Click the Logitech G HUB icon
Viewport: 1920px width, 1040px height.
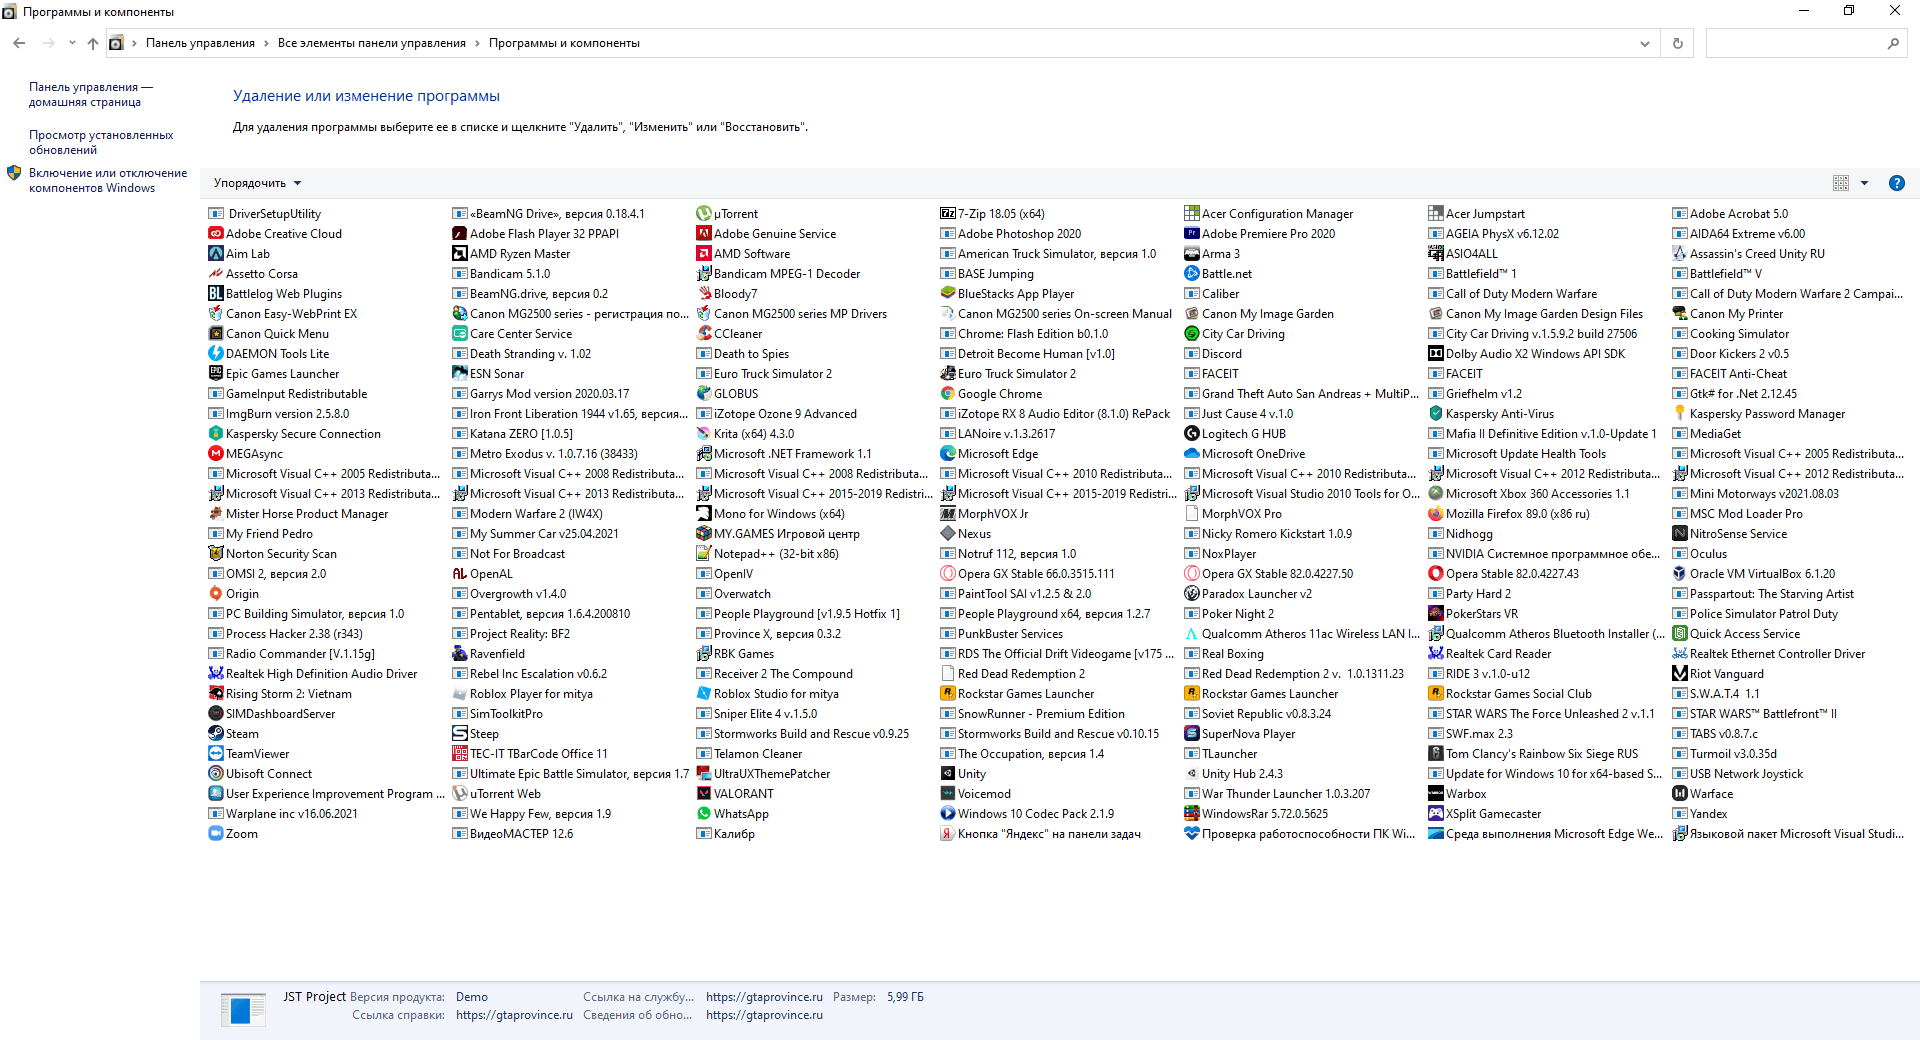pos(1192,433)
